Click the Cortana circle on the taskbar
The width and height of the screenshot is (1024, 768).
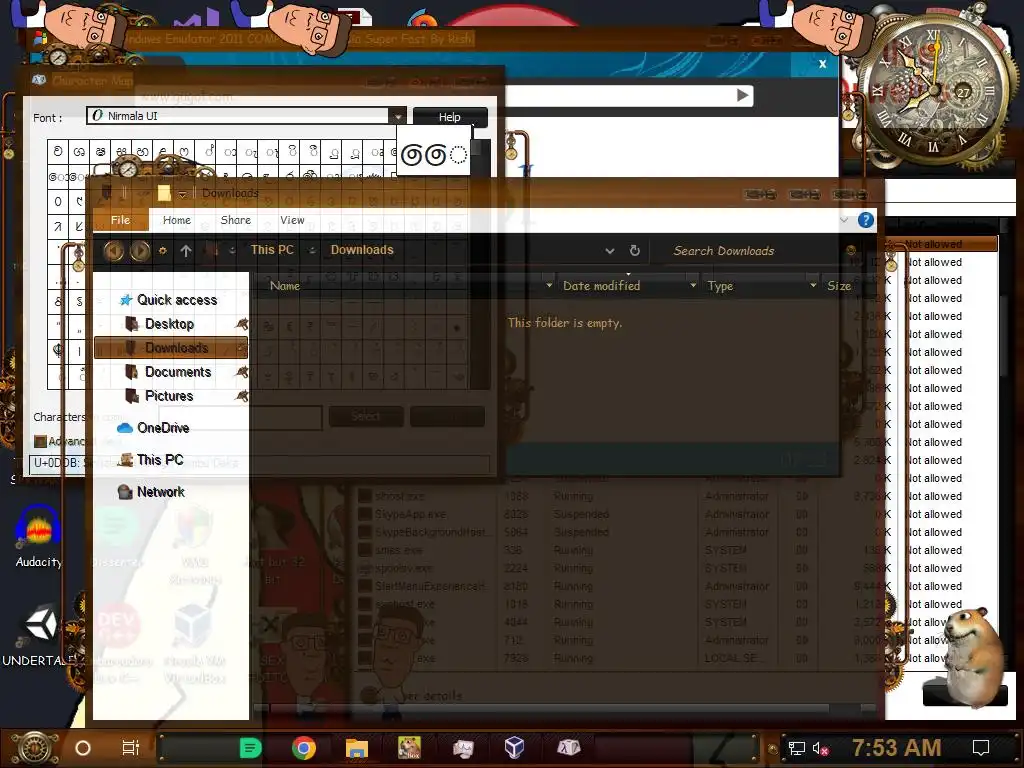pyautogui.click(x=83, y=748)
